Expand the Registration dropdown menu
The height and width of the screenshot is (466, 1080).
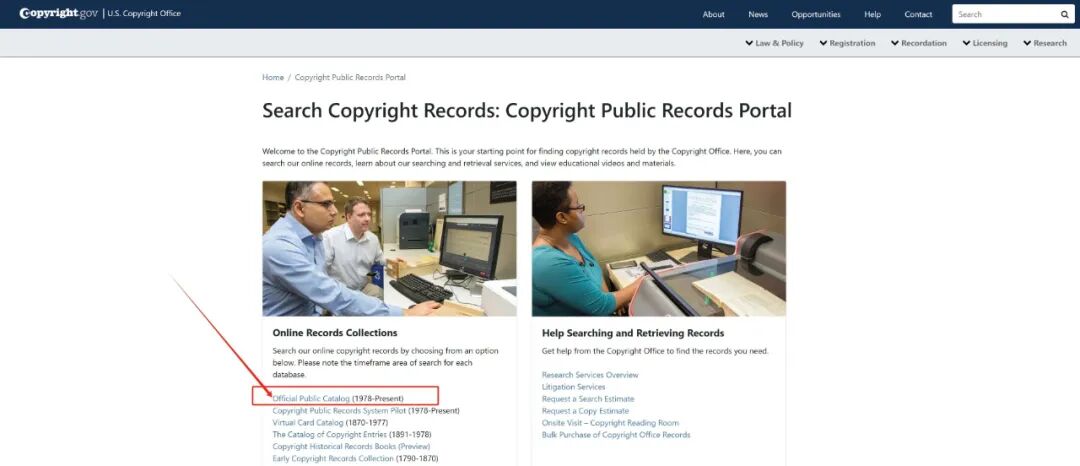pyautogui.click(x=847, y=43)
